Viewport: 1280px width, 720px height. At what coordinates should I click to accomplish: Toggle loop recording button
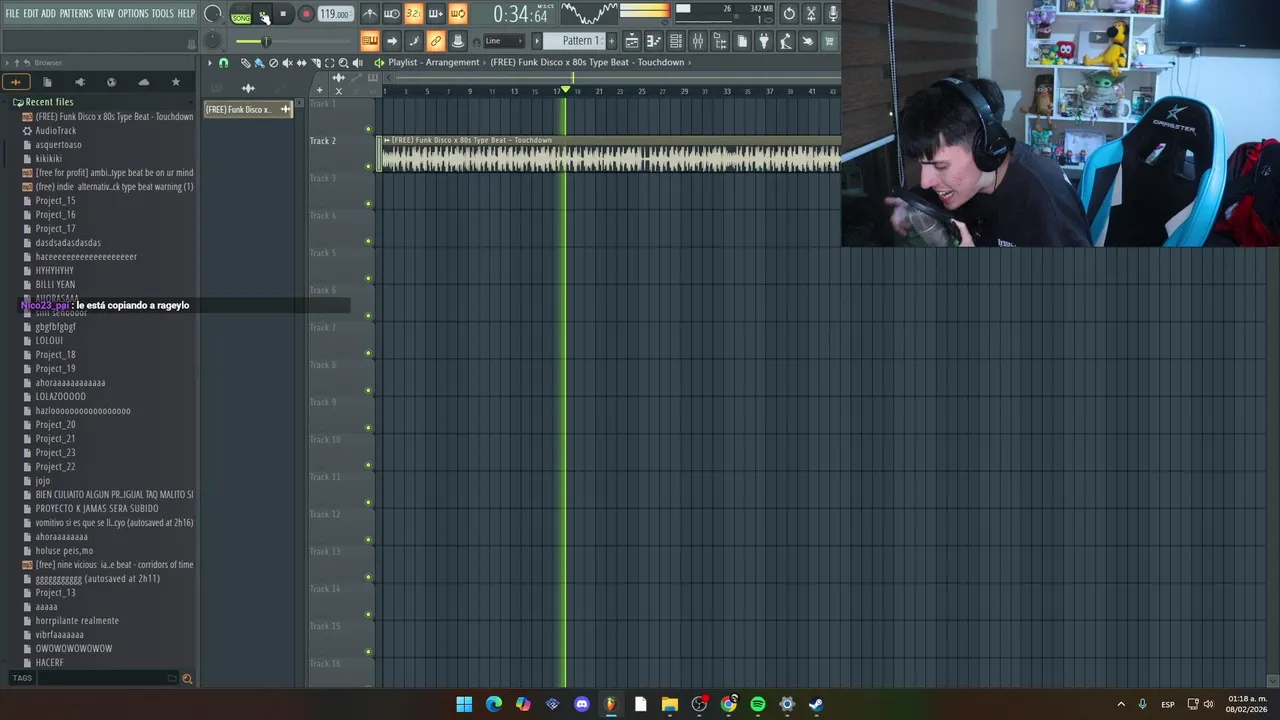click(457, 14)
